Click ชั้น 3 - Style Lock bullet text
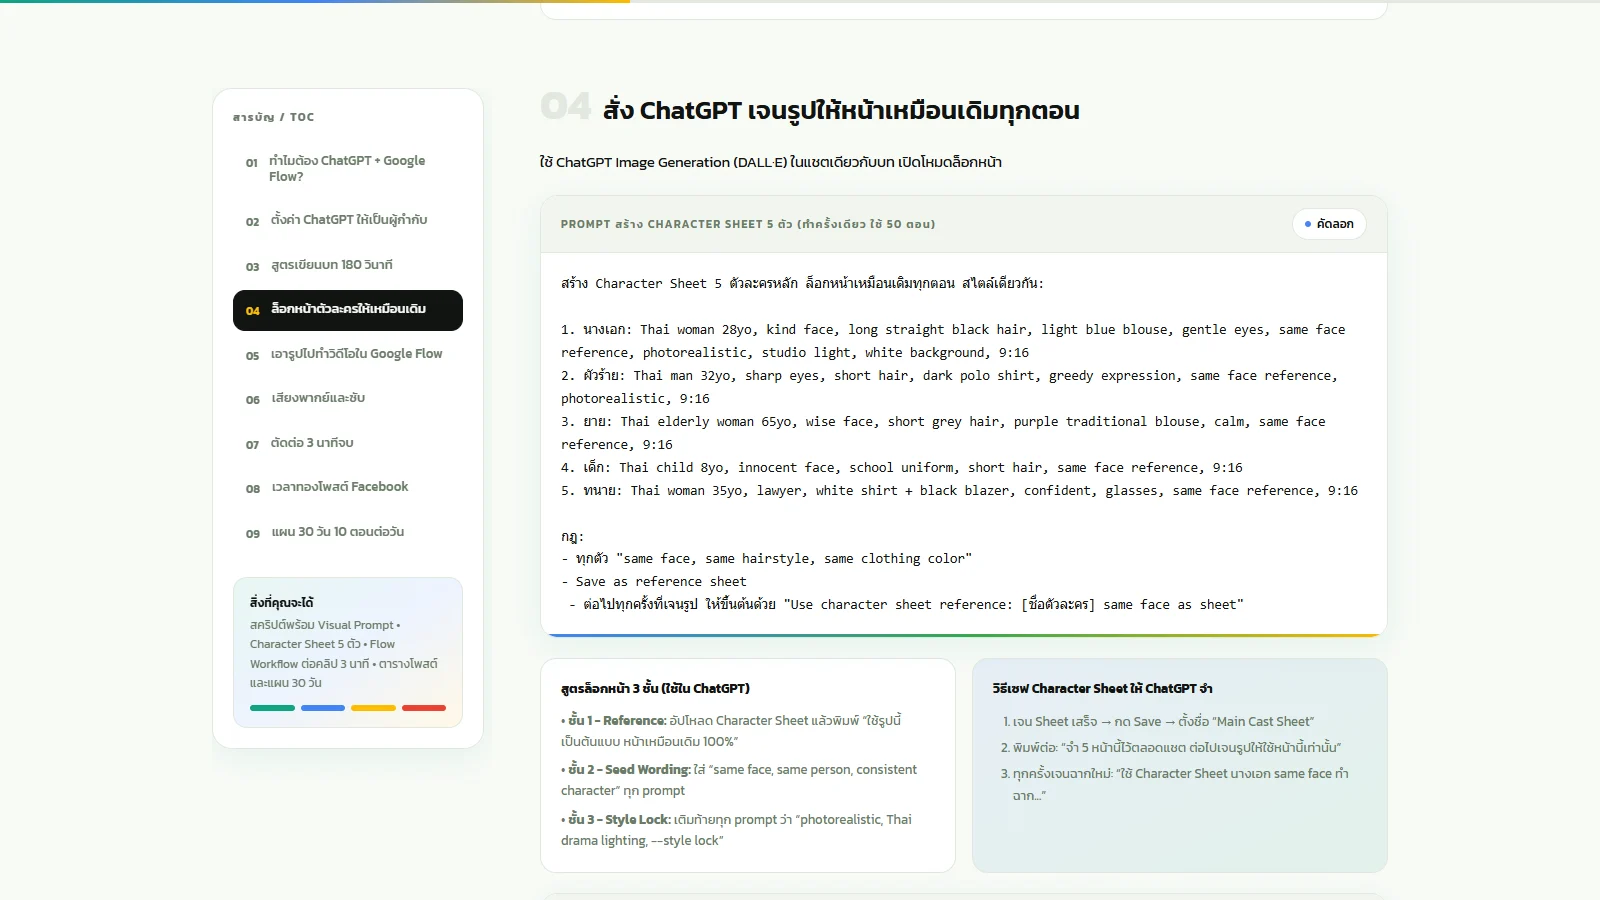This screenshot has width=1600, height=900. pyautogui.click(x=736, y=830)
